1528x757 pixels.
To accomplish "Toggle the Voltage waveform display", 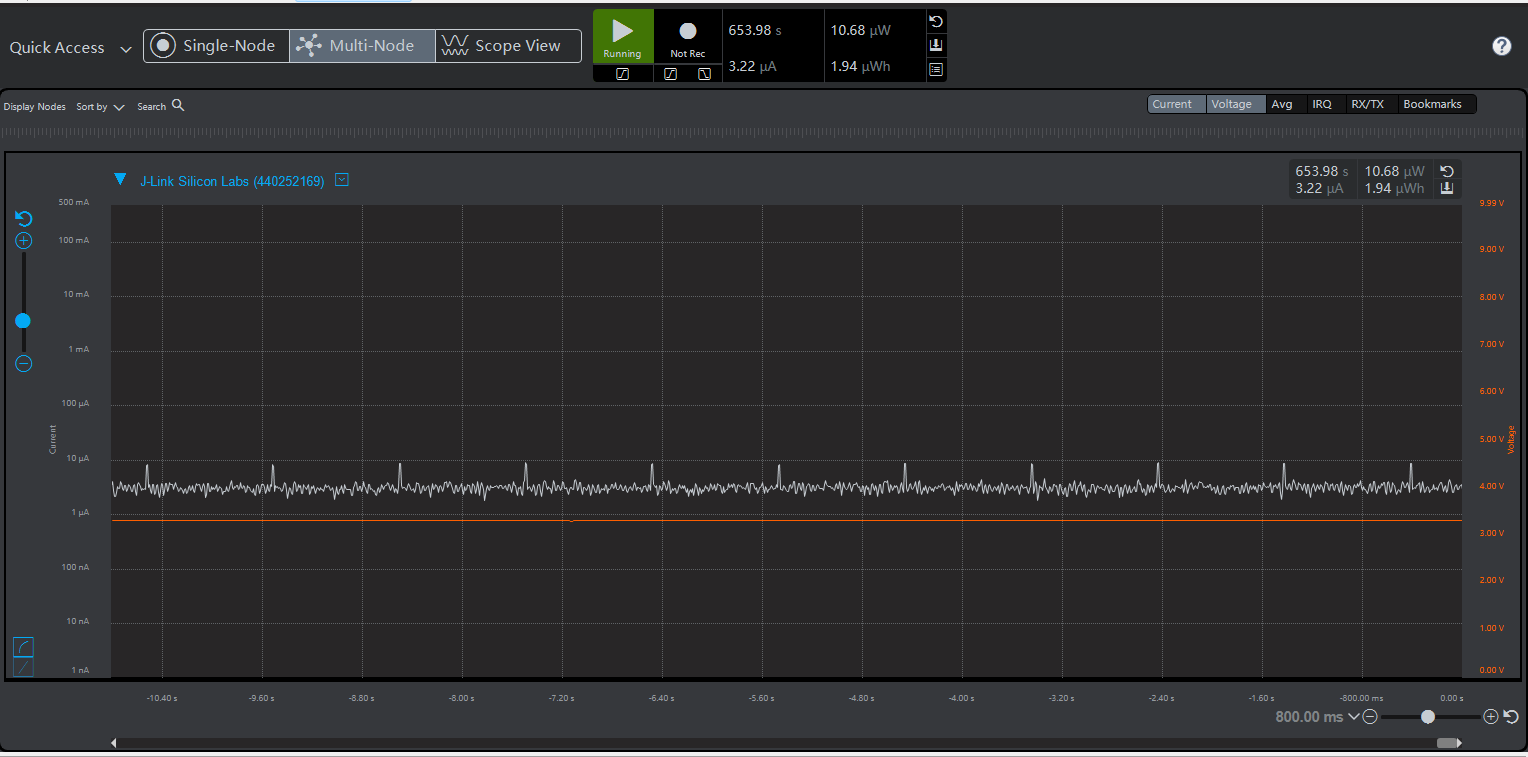I will 1231,104.
